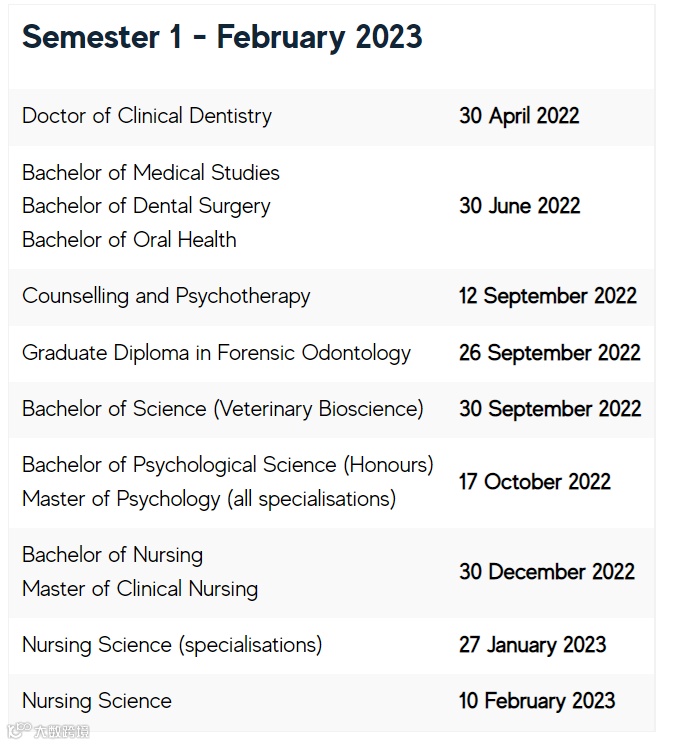Click Bachelor of Dental Surgery entry
675x745 pixels.
click(x=146, y=207)
